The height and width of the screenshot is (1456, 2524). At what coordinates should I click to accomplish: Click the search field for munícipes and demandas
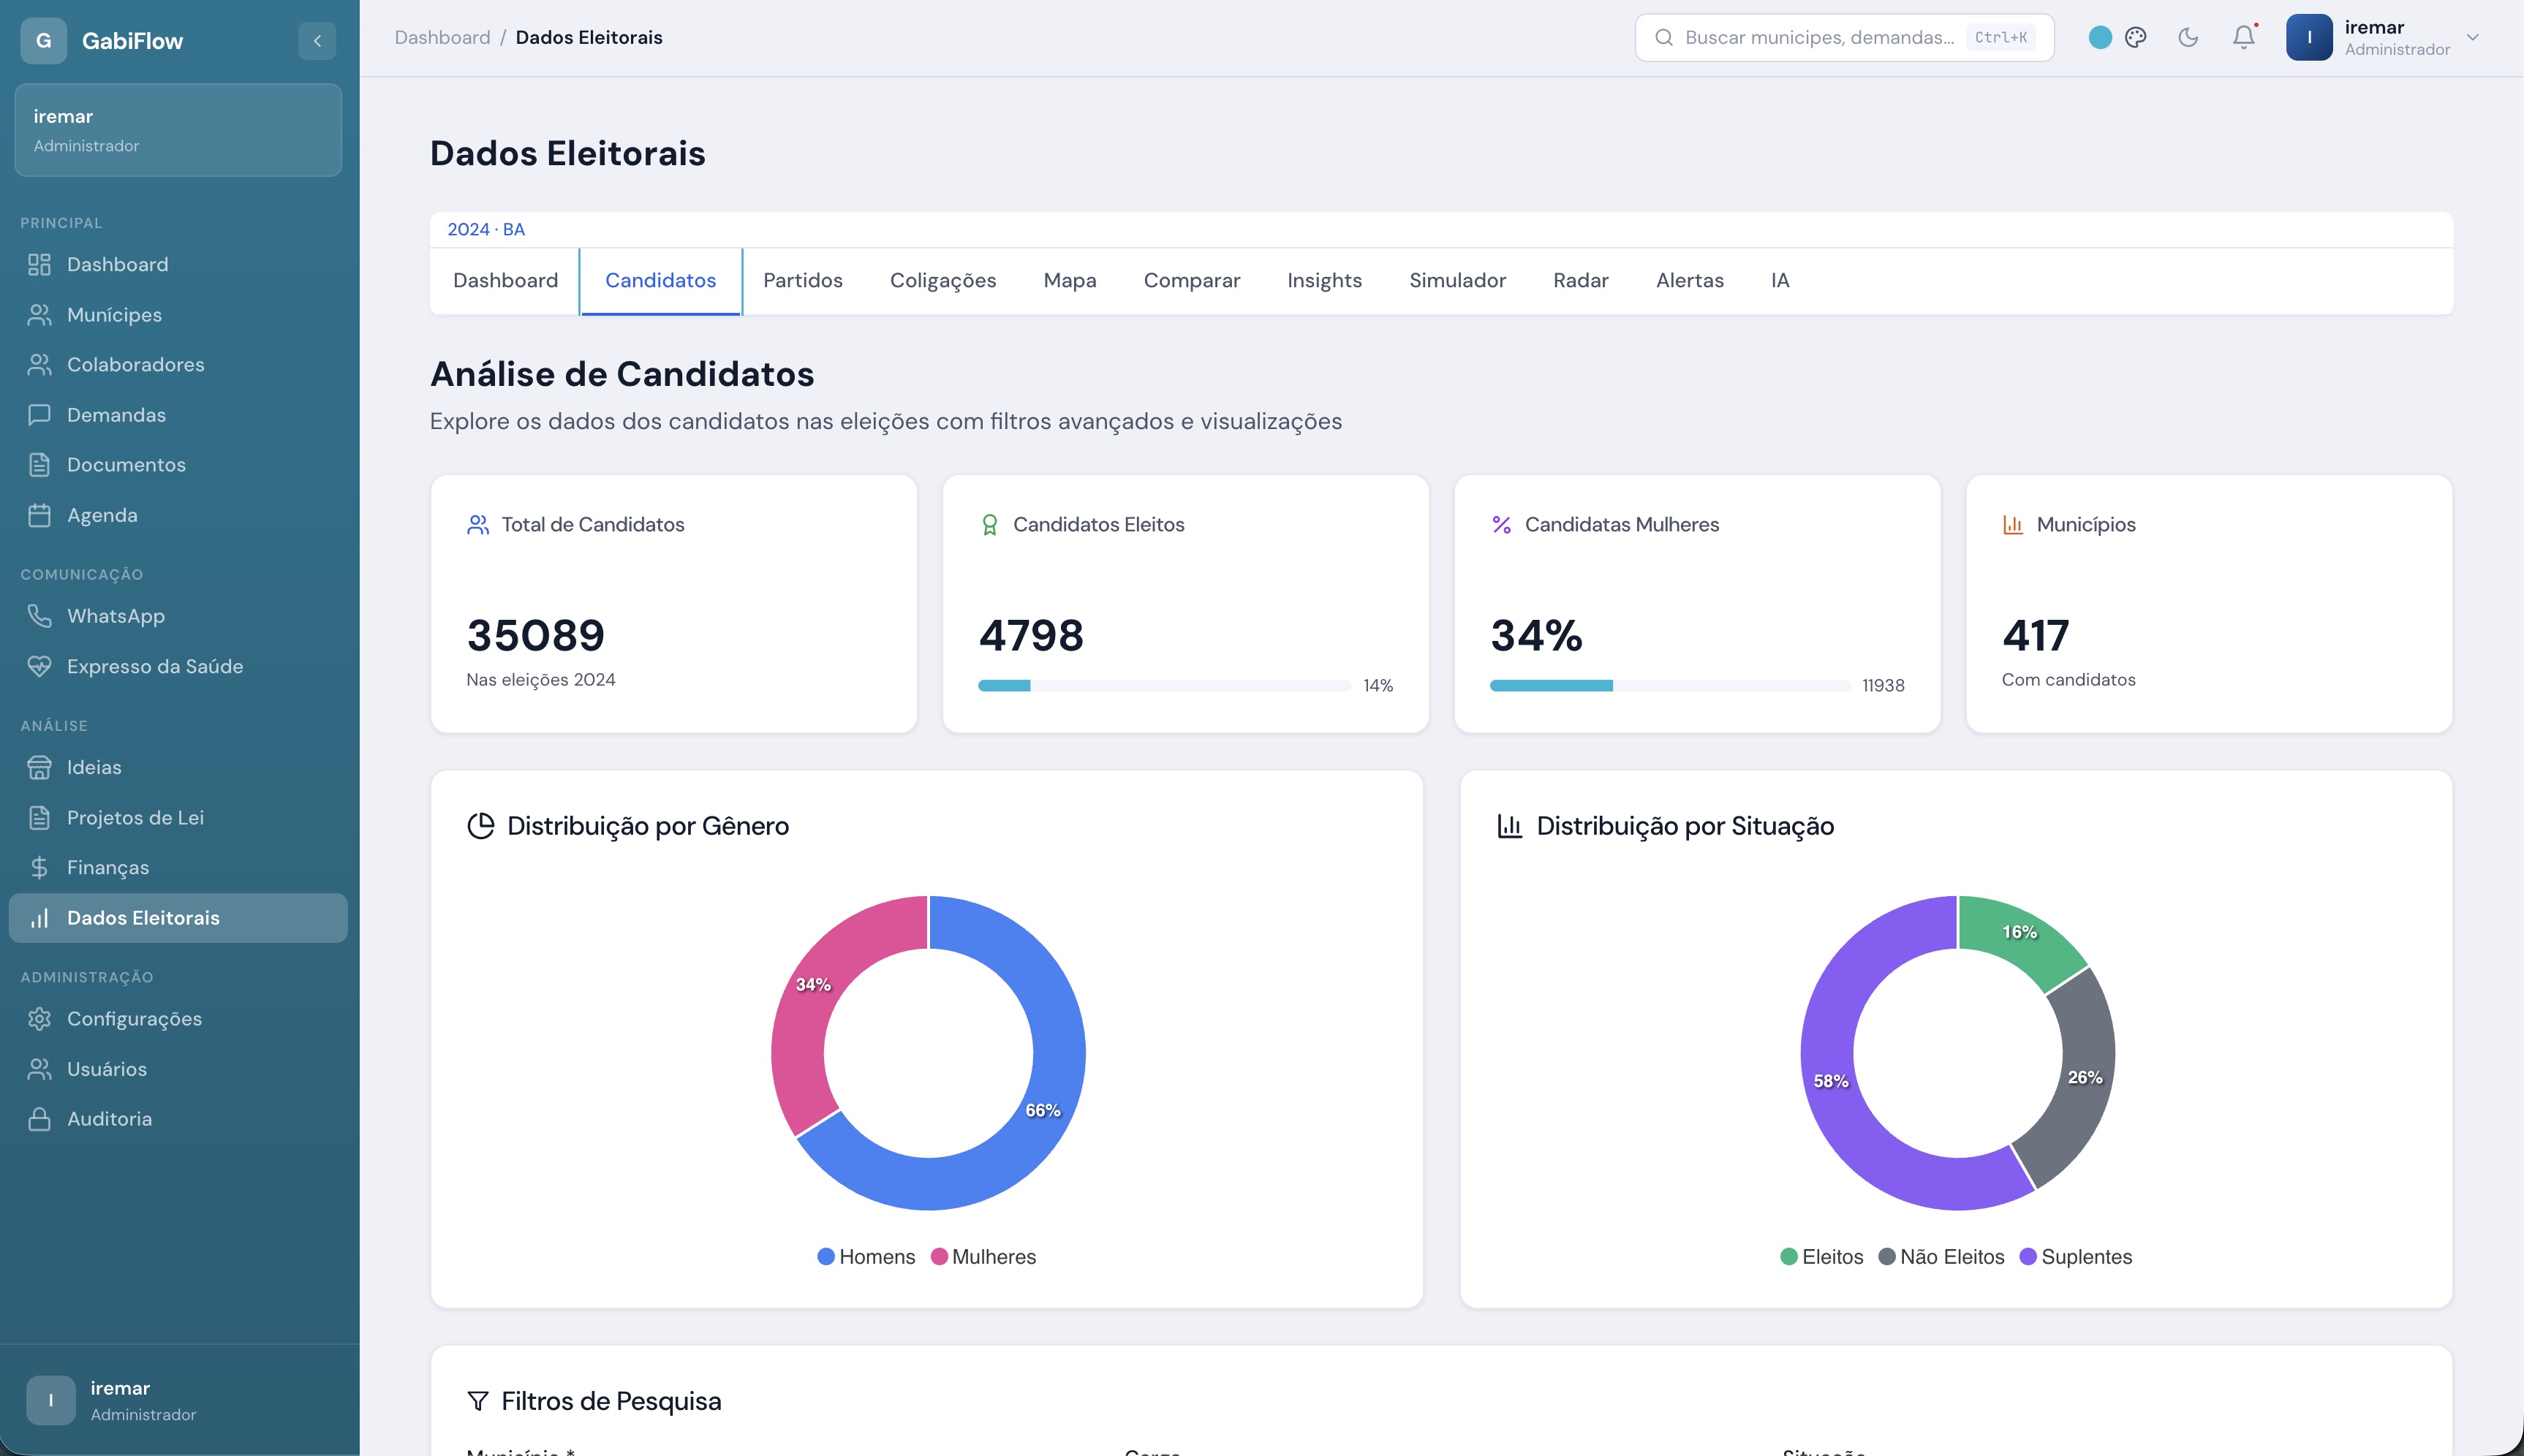pyautogui.click(x=1845, y=38)
